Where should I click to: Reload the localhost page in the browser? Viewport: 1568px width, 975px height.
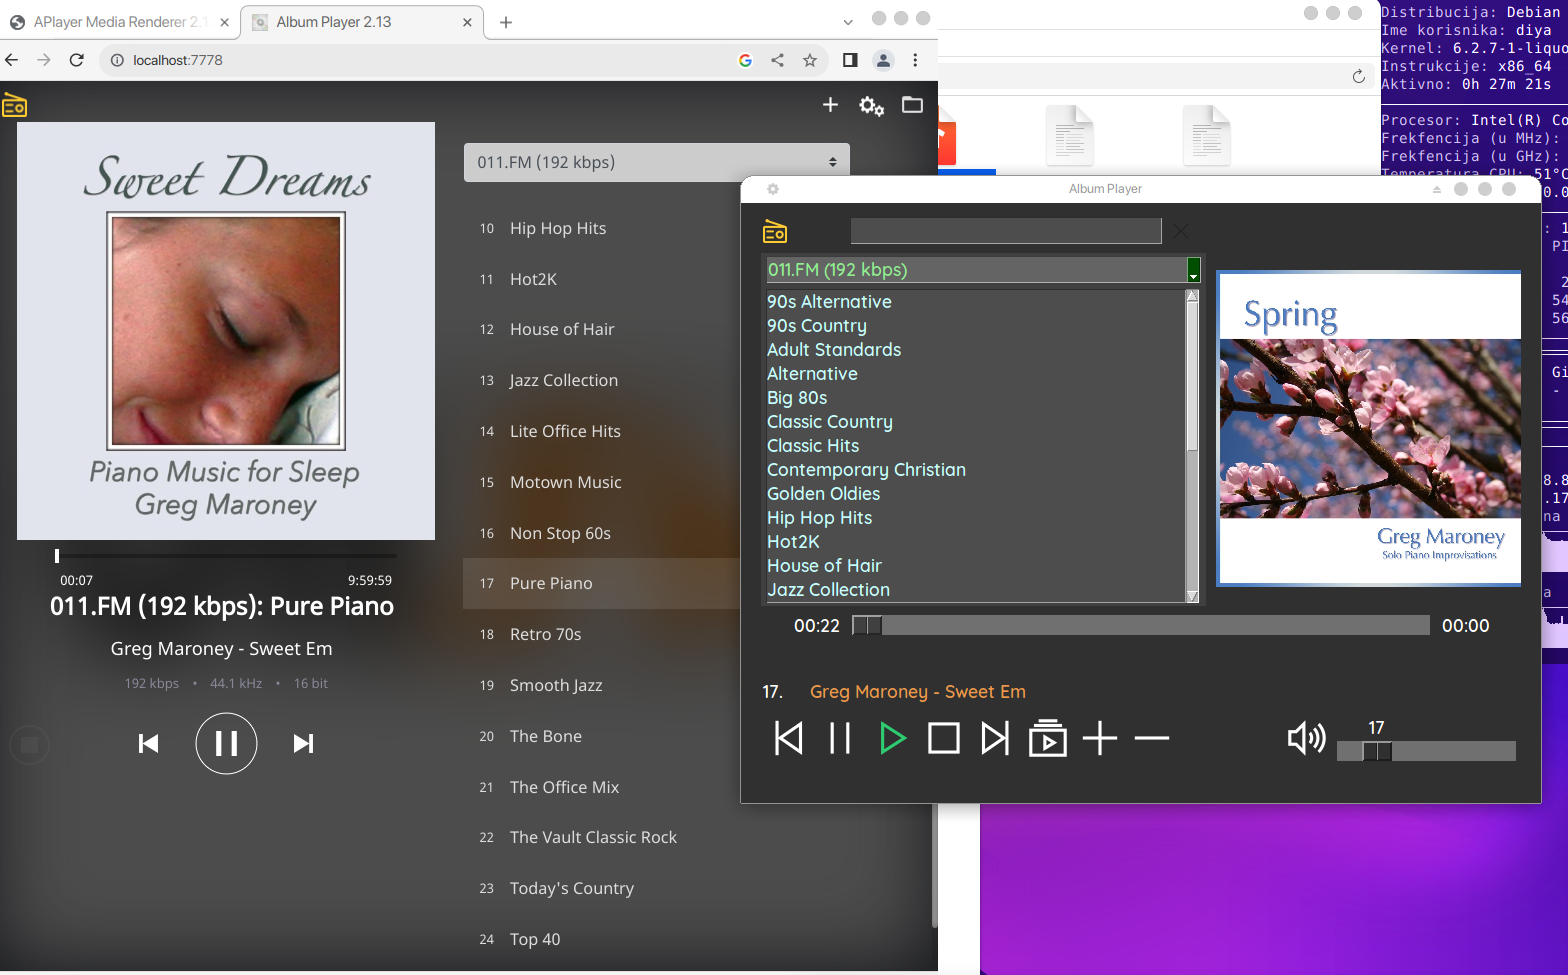(77, 60)
